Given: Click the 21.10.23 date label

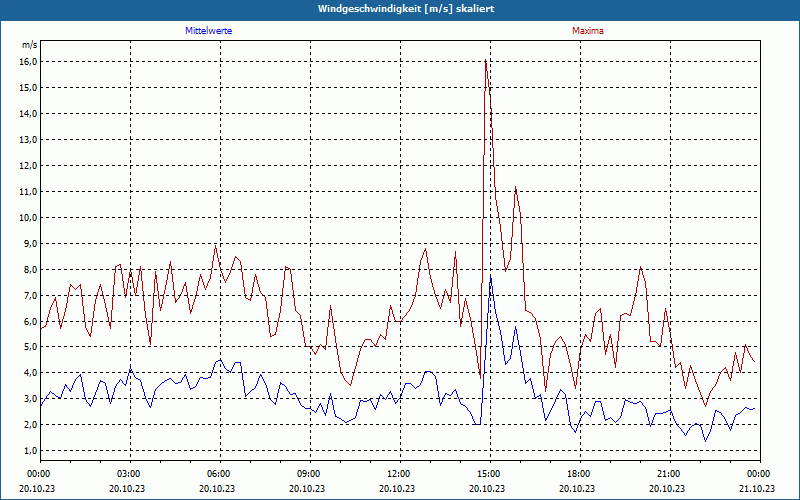Looking at the screenshot, I should point(757,488).
